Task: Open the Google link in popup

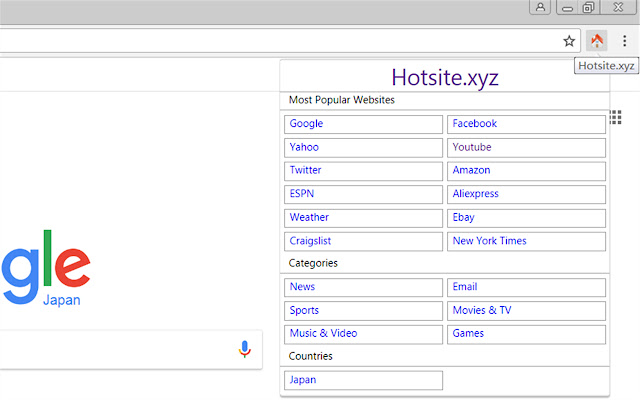Action: 363,124
